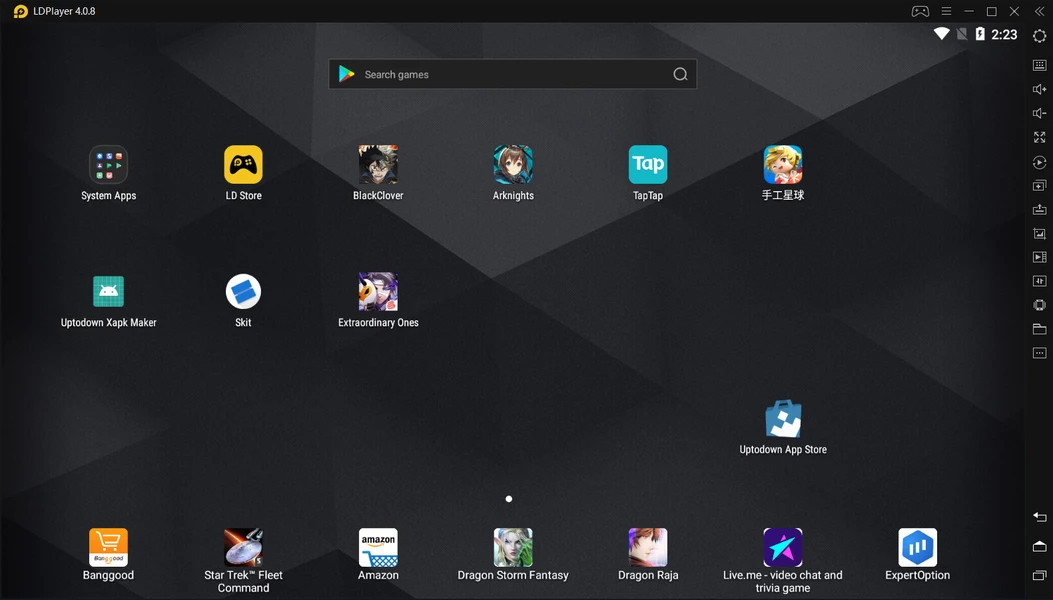Launch Dragon Storm Fantasy
Image resolution: width=1053 pixels, height=600 pixels.
pos(513,547)
